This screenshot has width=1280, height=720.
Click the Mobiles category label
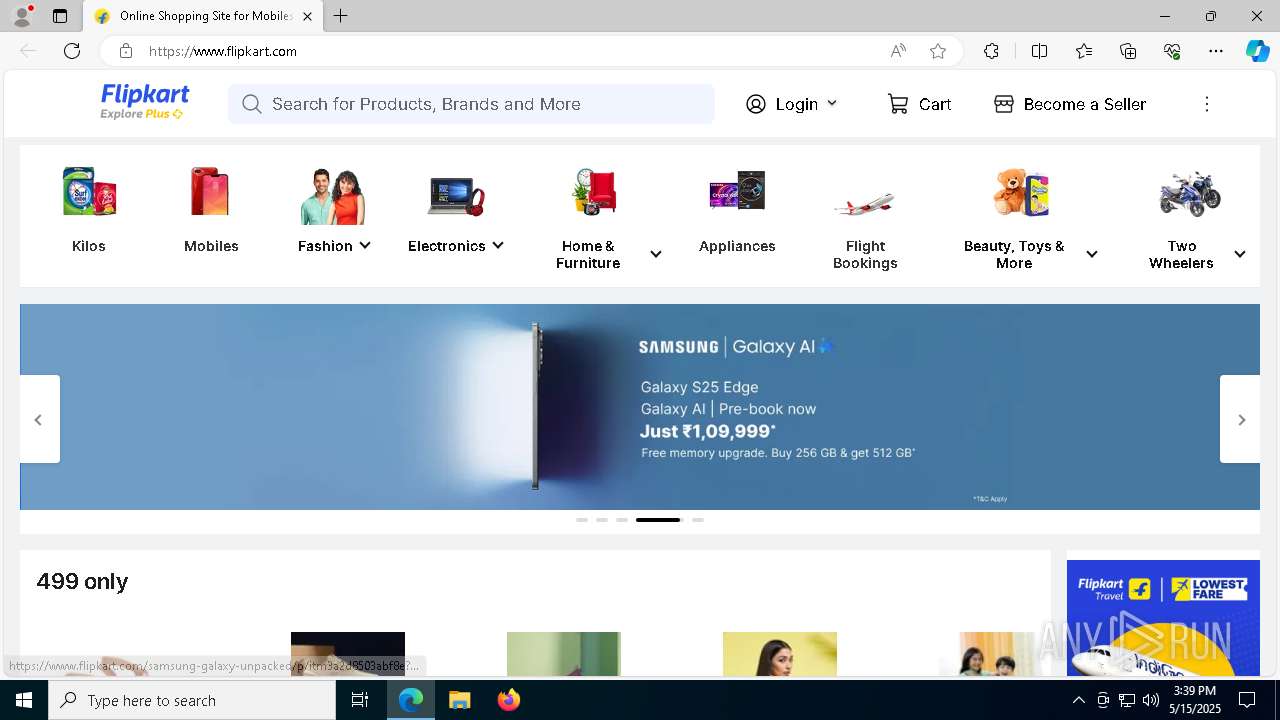tap(211, 246)
